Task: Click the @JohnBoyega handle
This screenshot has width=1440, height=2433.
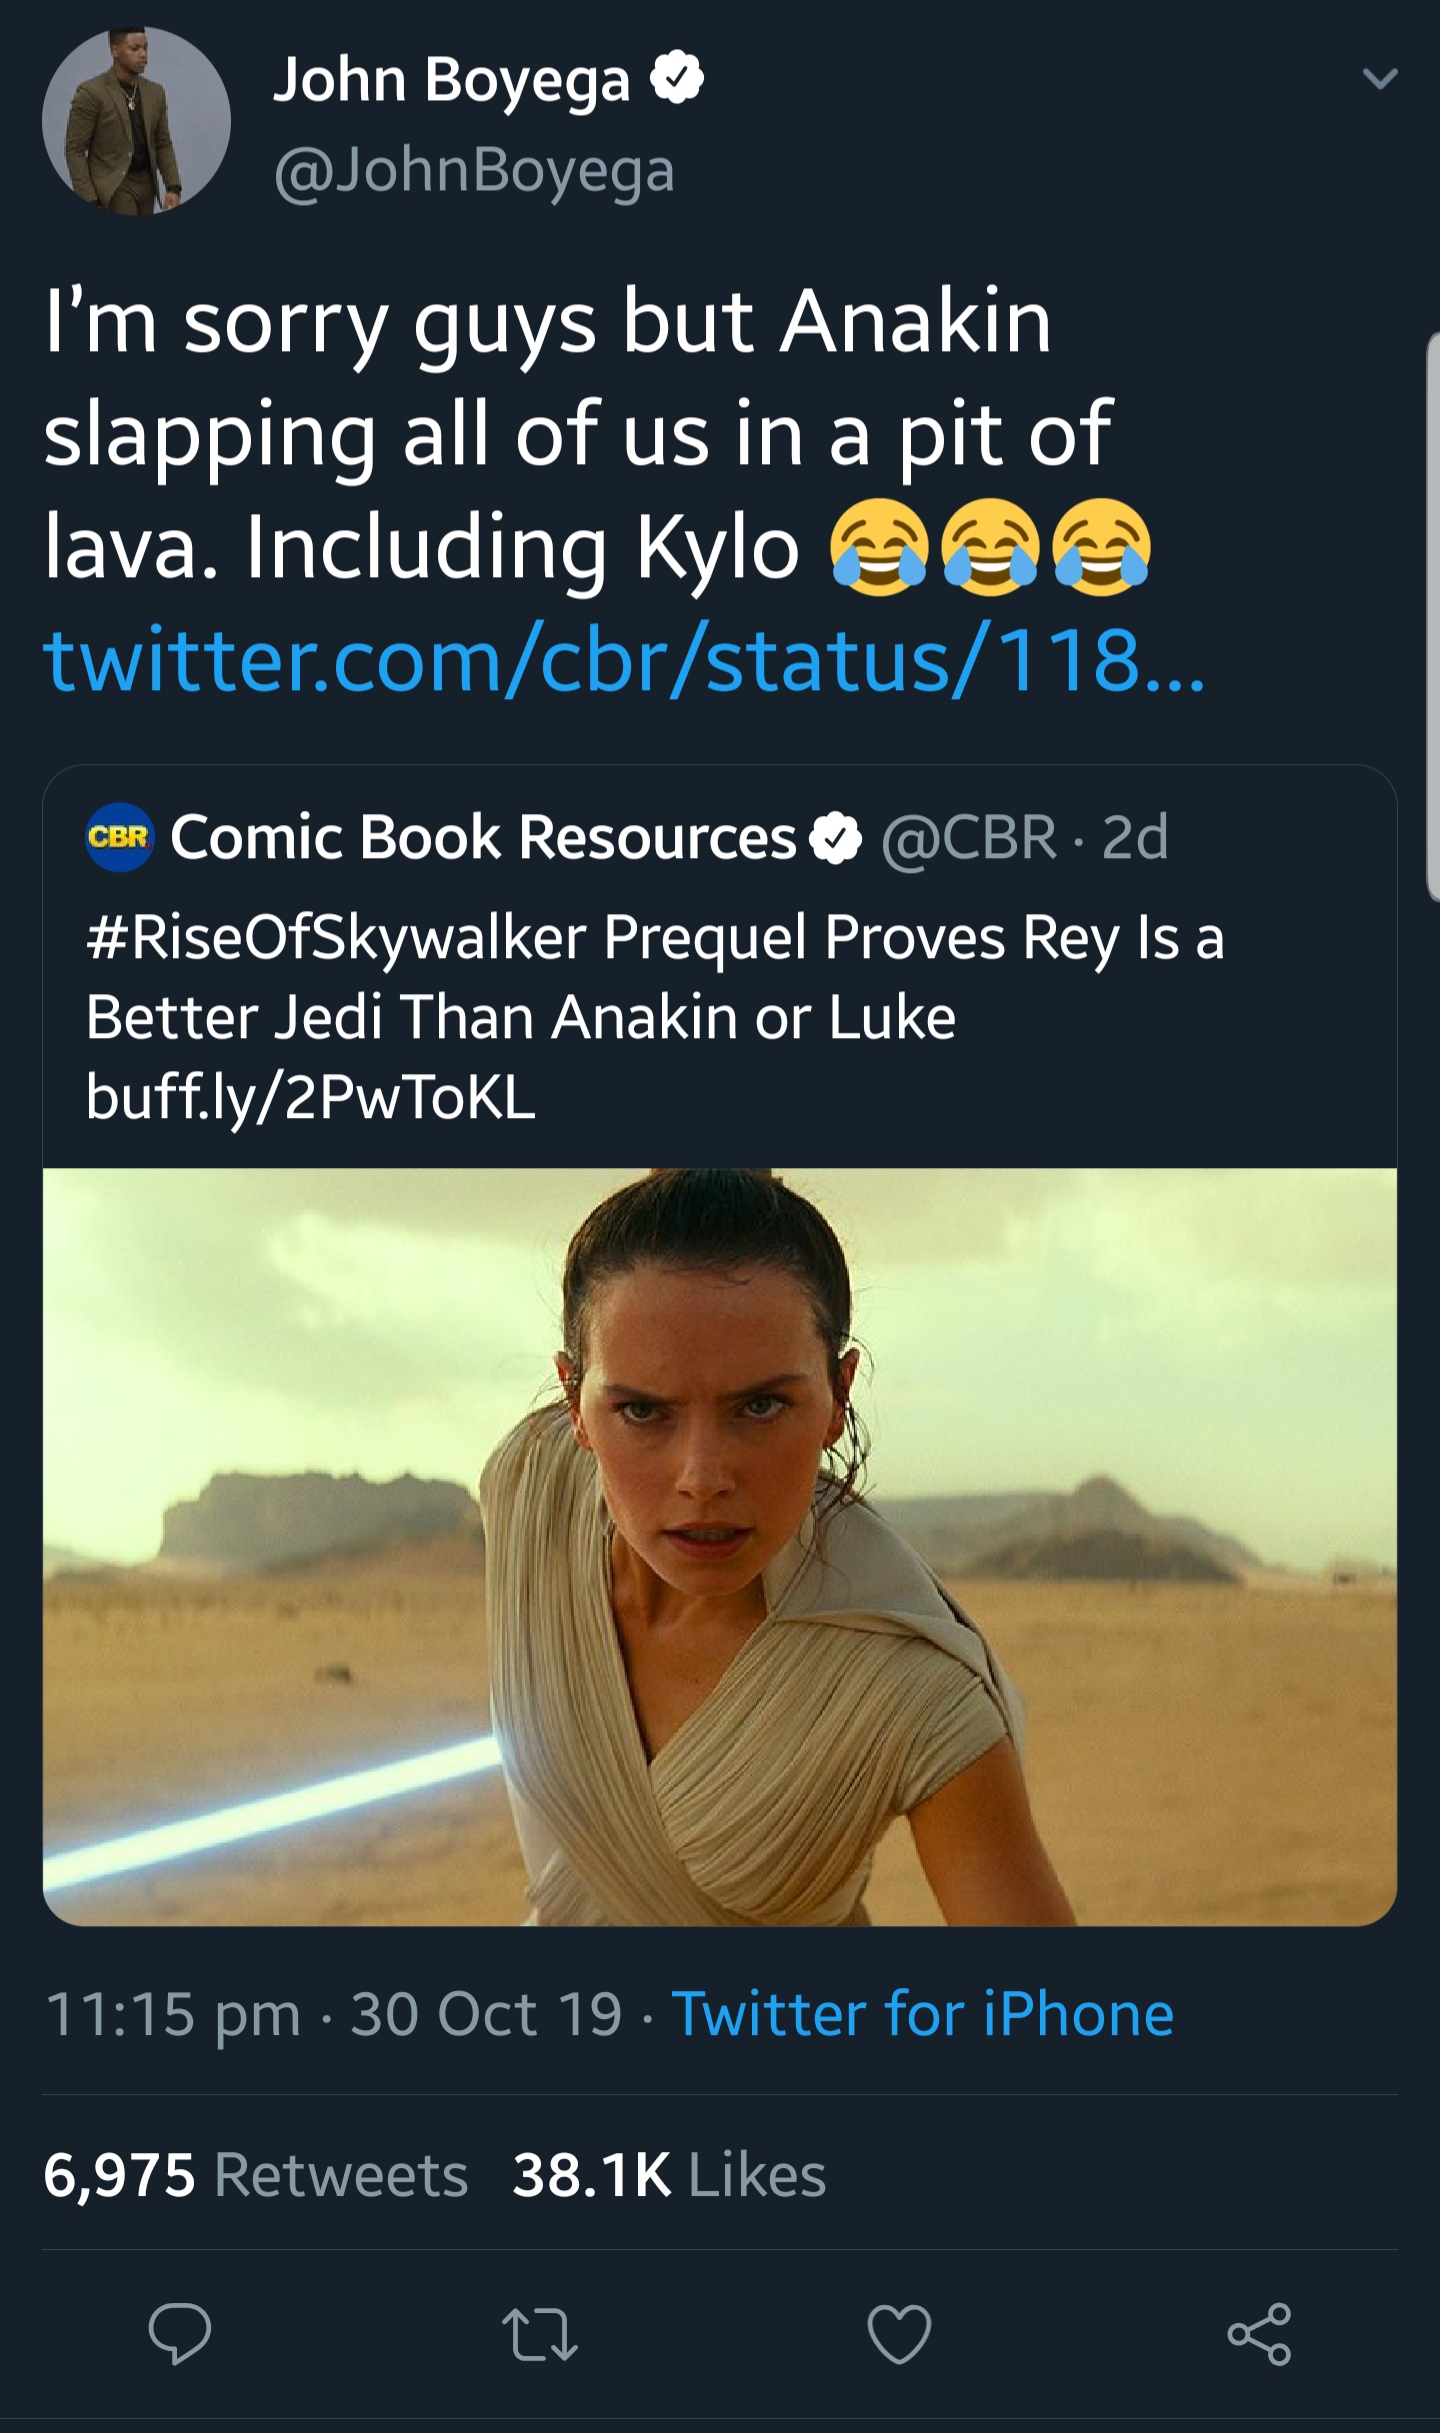Action: (474, 171)
